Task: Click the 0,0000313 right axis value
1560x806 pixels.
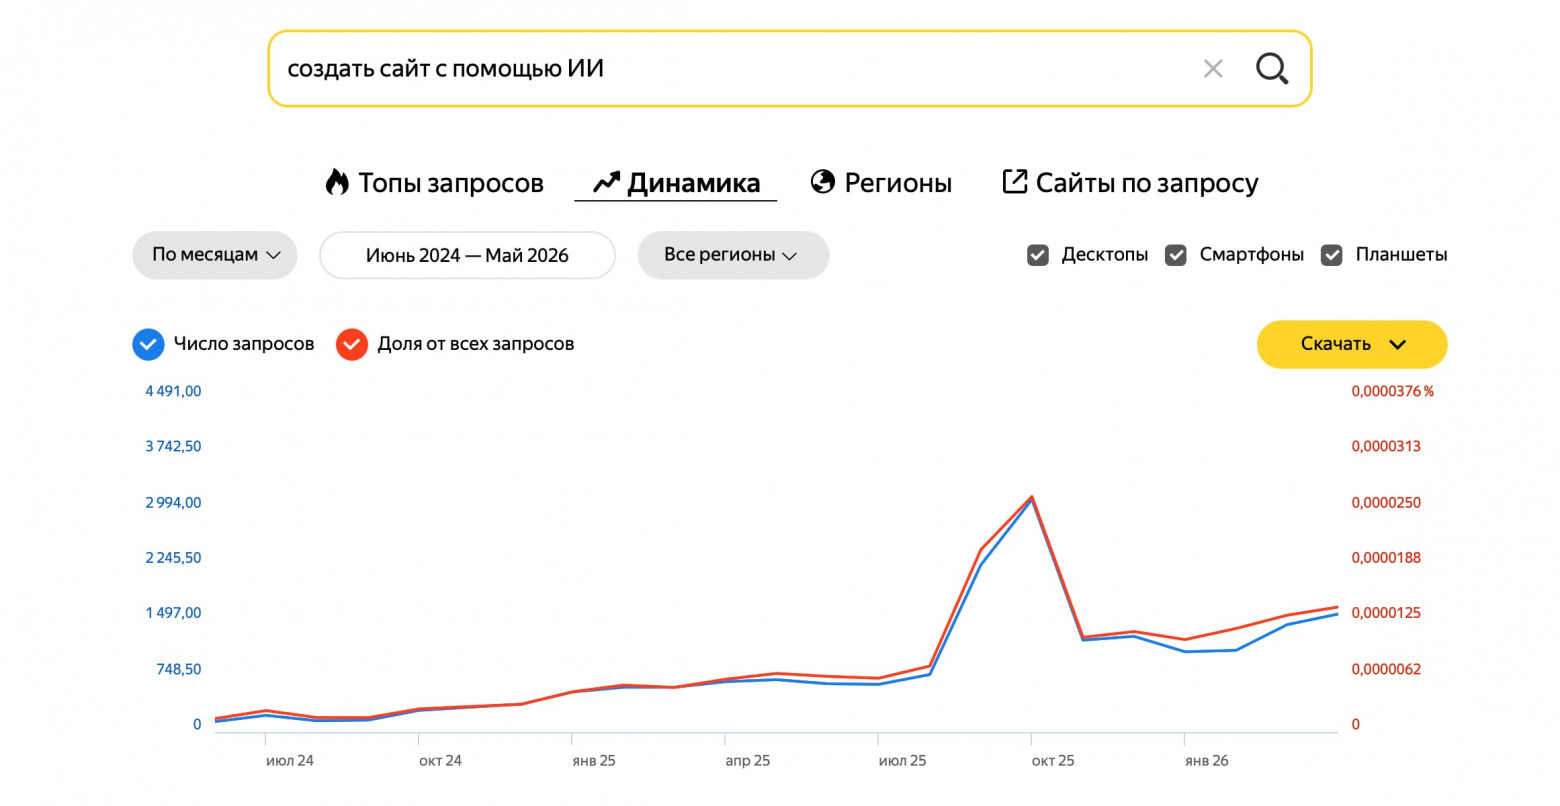Action: (x=1386, y=446)
